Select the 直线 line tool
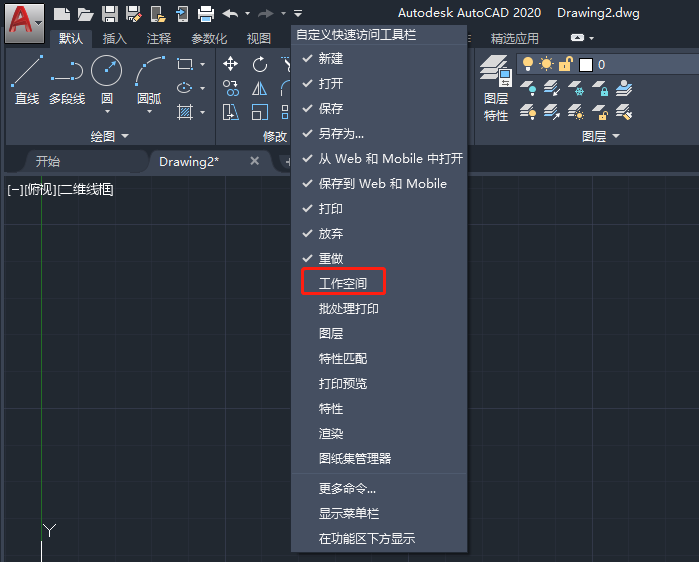This screenshot has width=699, height=562. (x=27, y=80)
